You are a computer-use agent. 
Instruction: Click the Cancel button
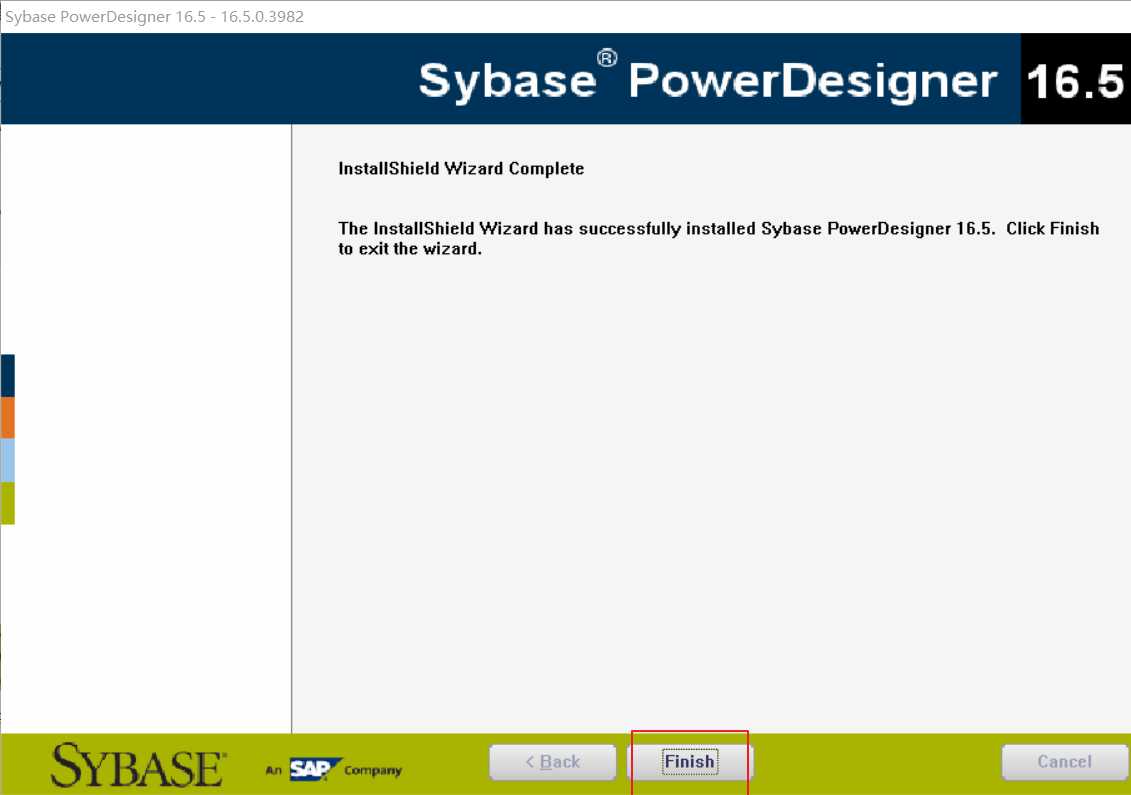click(1065, 763)
